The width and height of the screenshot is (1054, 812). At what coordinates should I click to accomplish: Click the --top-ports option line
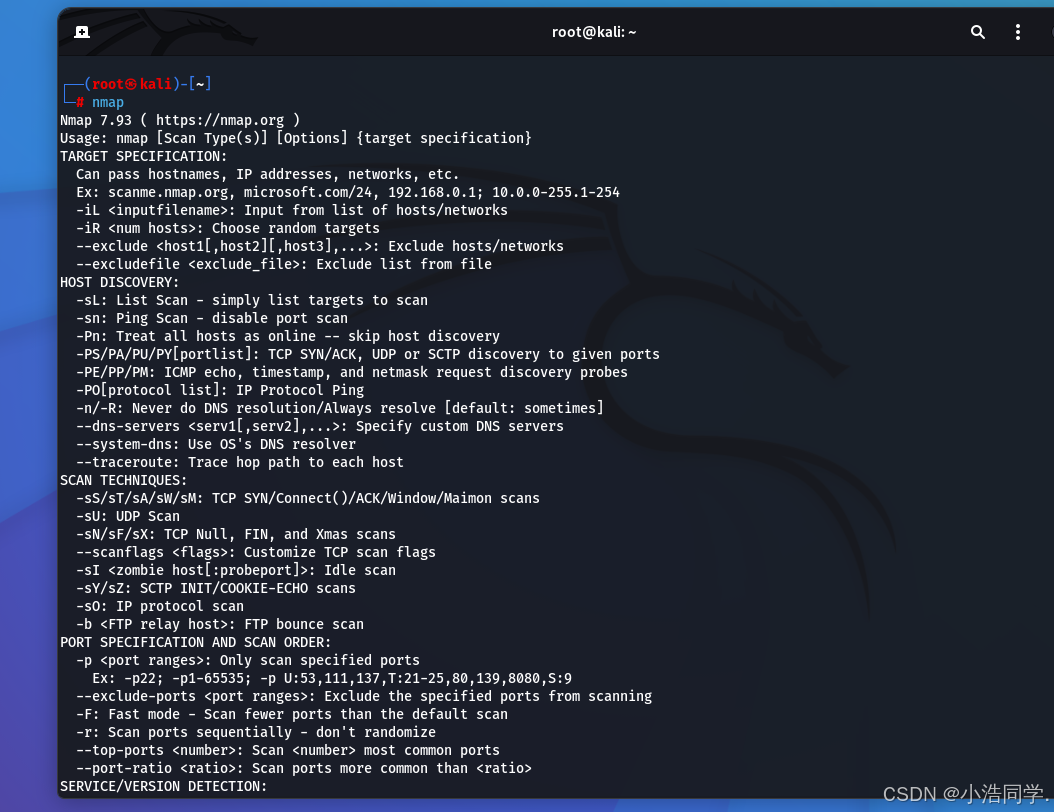click(x=288, y=751)
